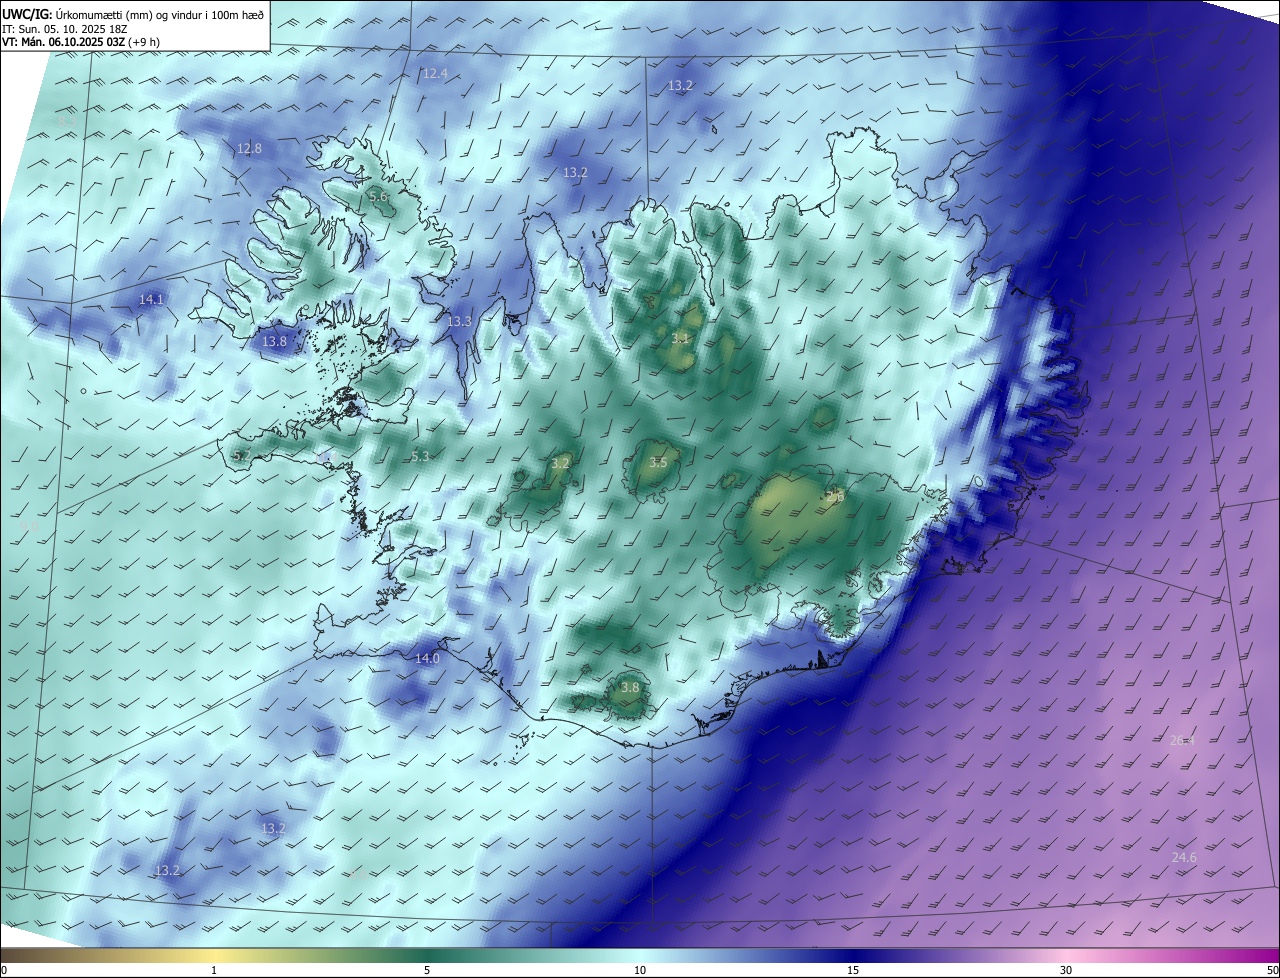Click the 12.4 value label on map
1280x978 pixels.
point(435,74)
